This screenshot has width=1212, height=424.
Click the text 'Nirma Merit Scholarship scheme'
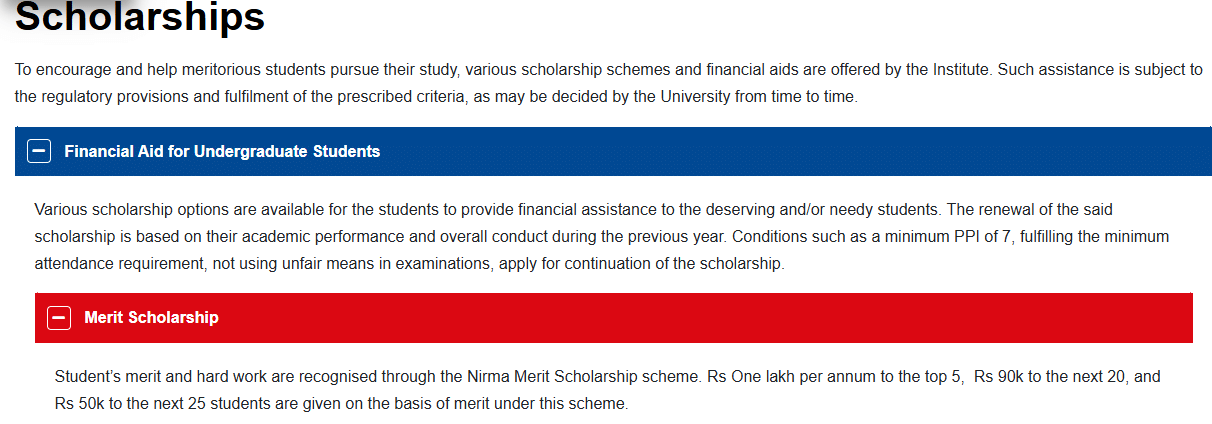click(578, 377)
